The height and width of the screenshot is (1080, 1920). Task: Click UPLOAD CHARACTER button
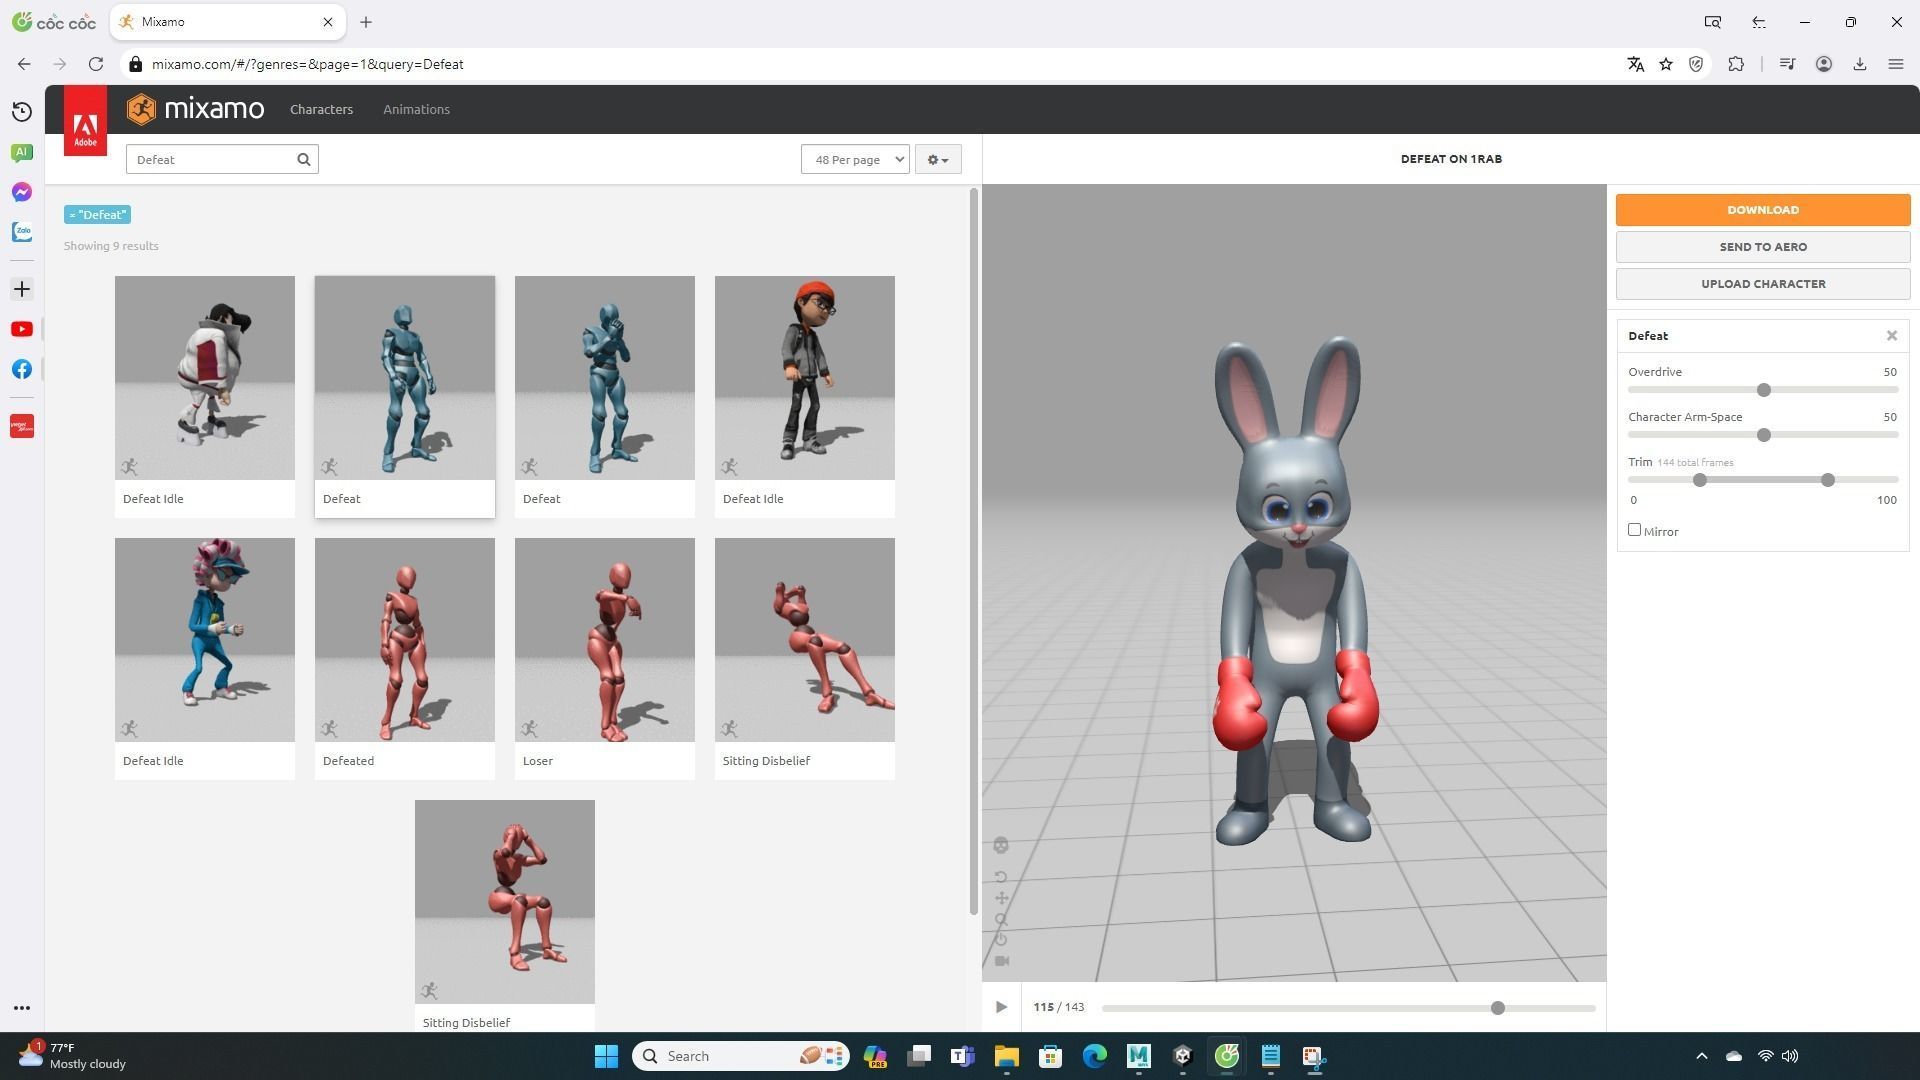[1763, 284]
